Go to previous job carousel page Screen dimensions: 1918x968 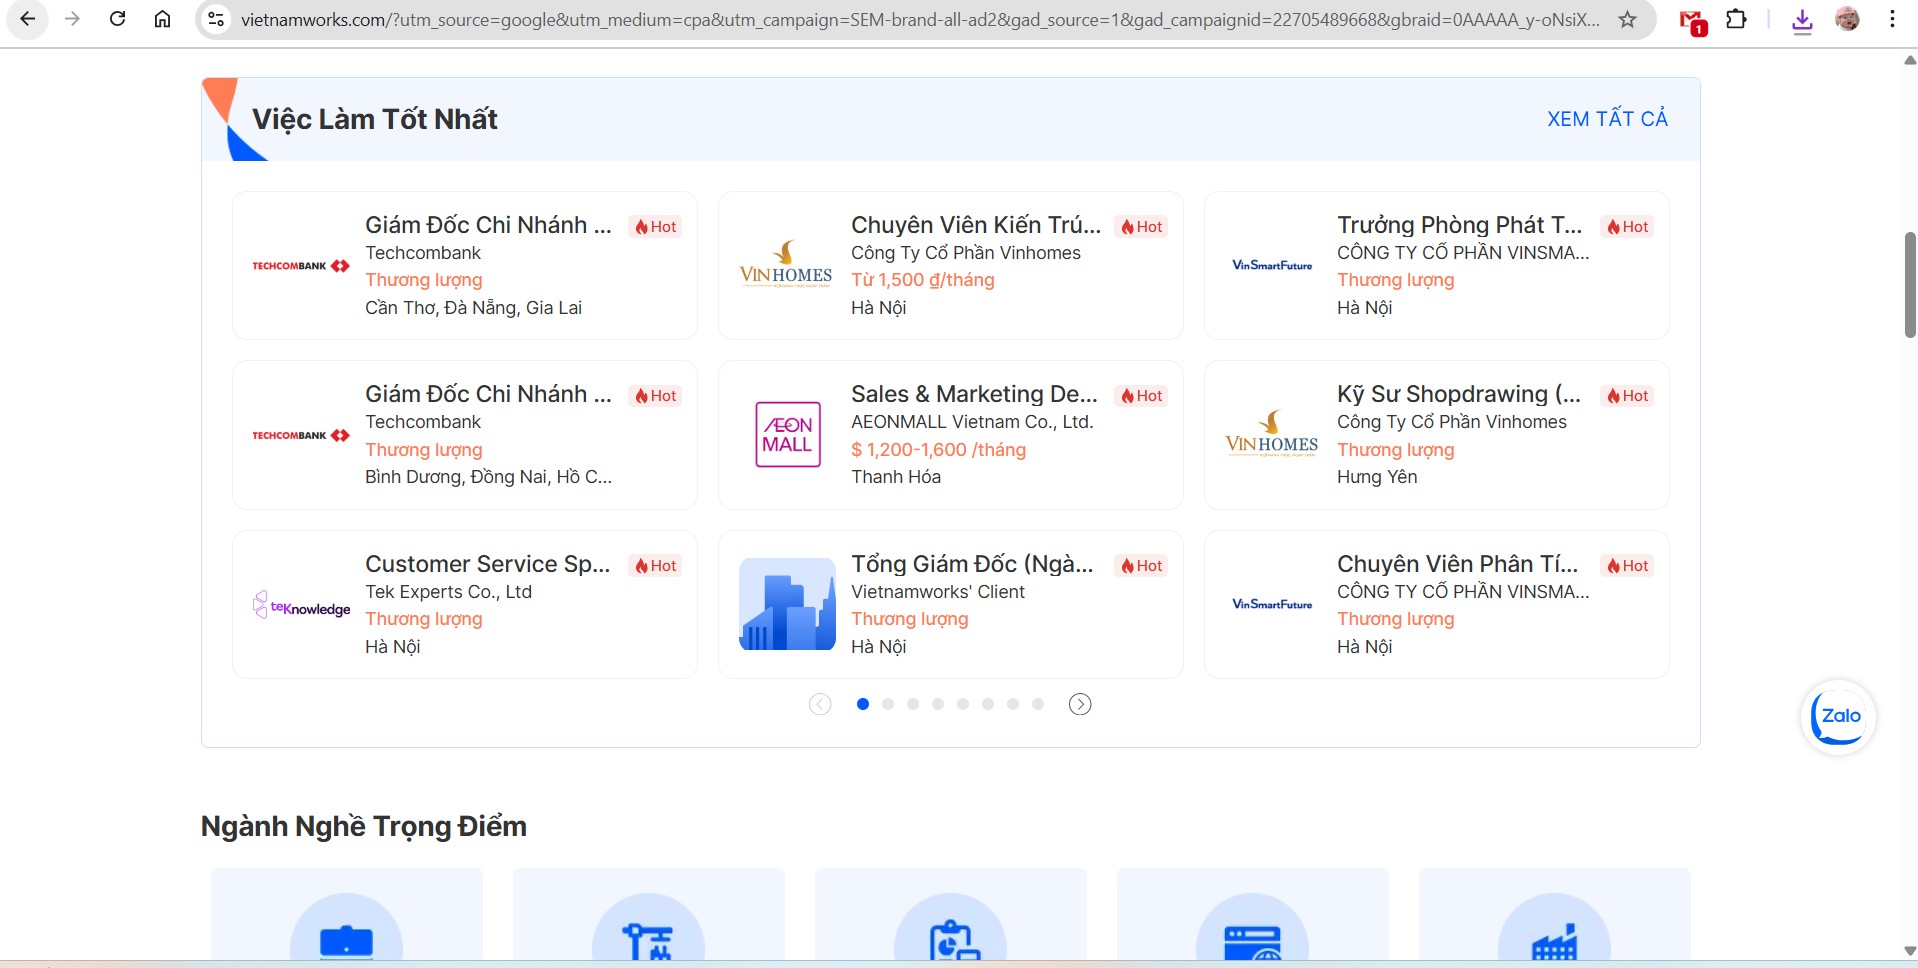[820, 704]
